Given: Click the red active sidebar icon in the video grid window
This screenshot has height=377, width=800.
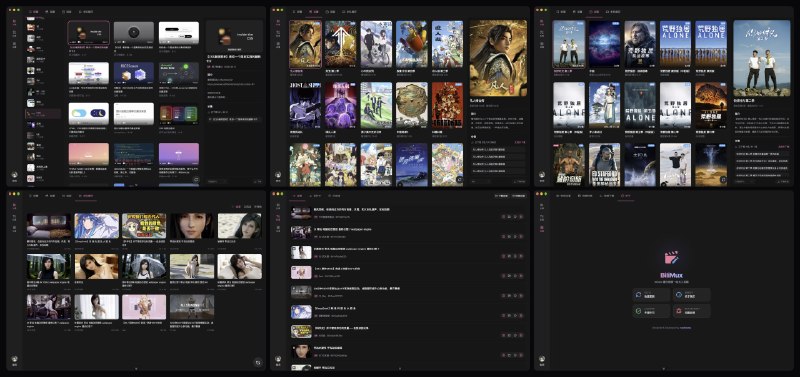Looking at the screenshot, I should (14, 207).
